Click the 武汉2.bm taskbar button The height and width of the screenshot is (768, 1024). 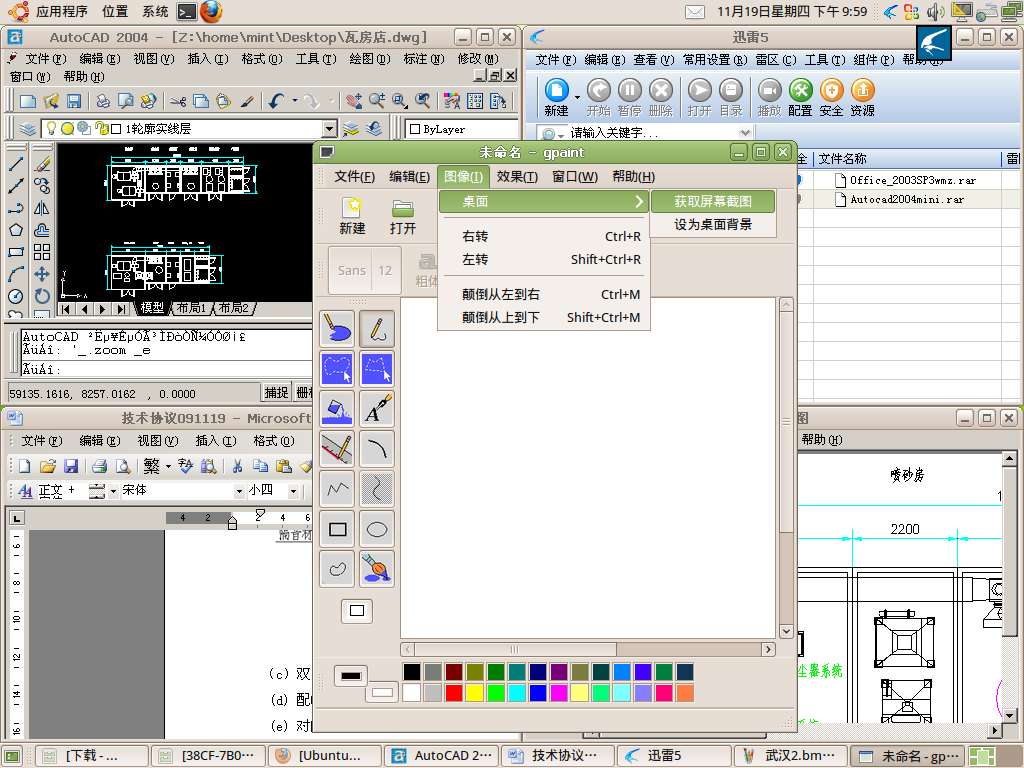(790, 756)
